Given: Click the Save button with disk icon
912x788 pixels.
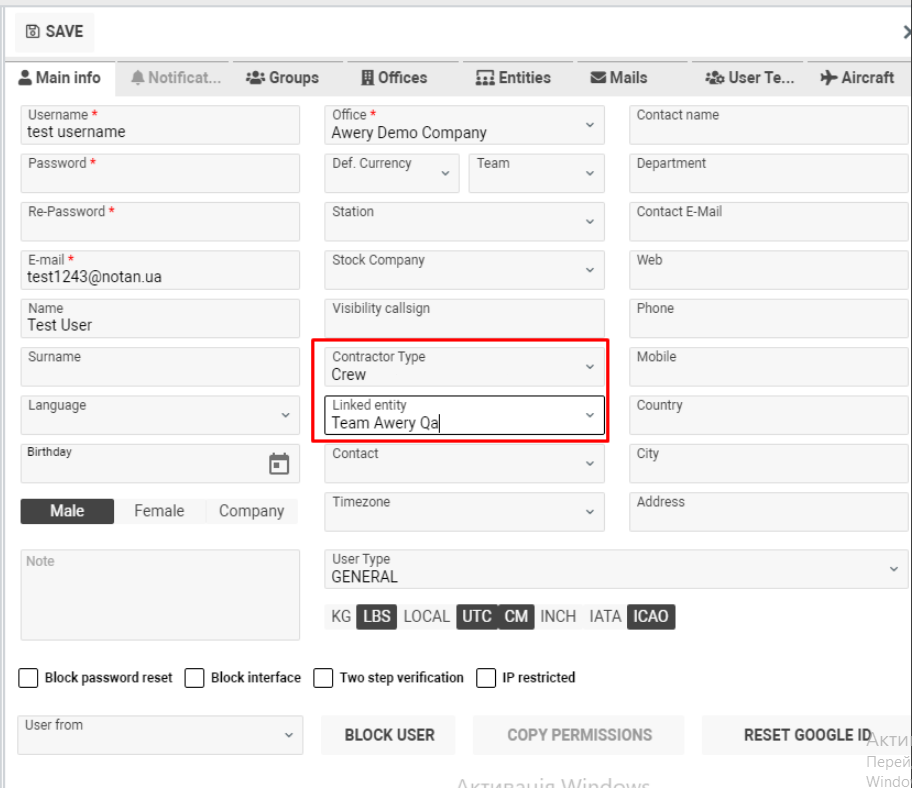Looking at the screenshot, I should [54, 32].
